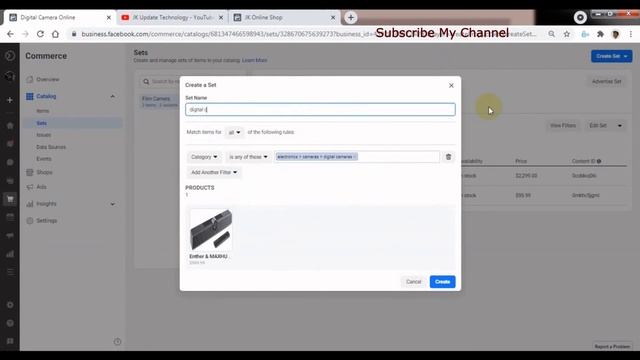Select the Digital Camera Online tab
Viewport: 640px width, 360px height.
coord(60,18)
